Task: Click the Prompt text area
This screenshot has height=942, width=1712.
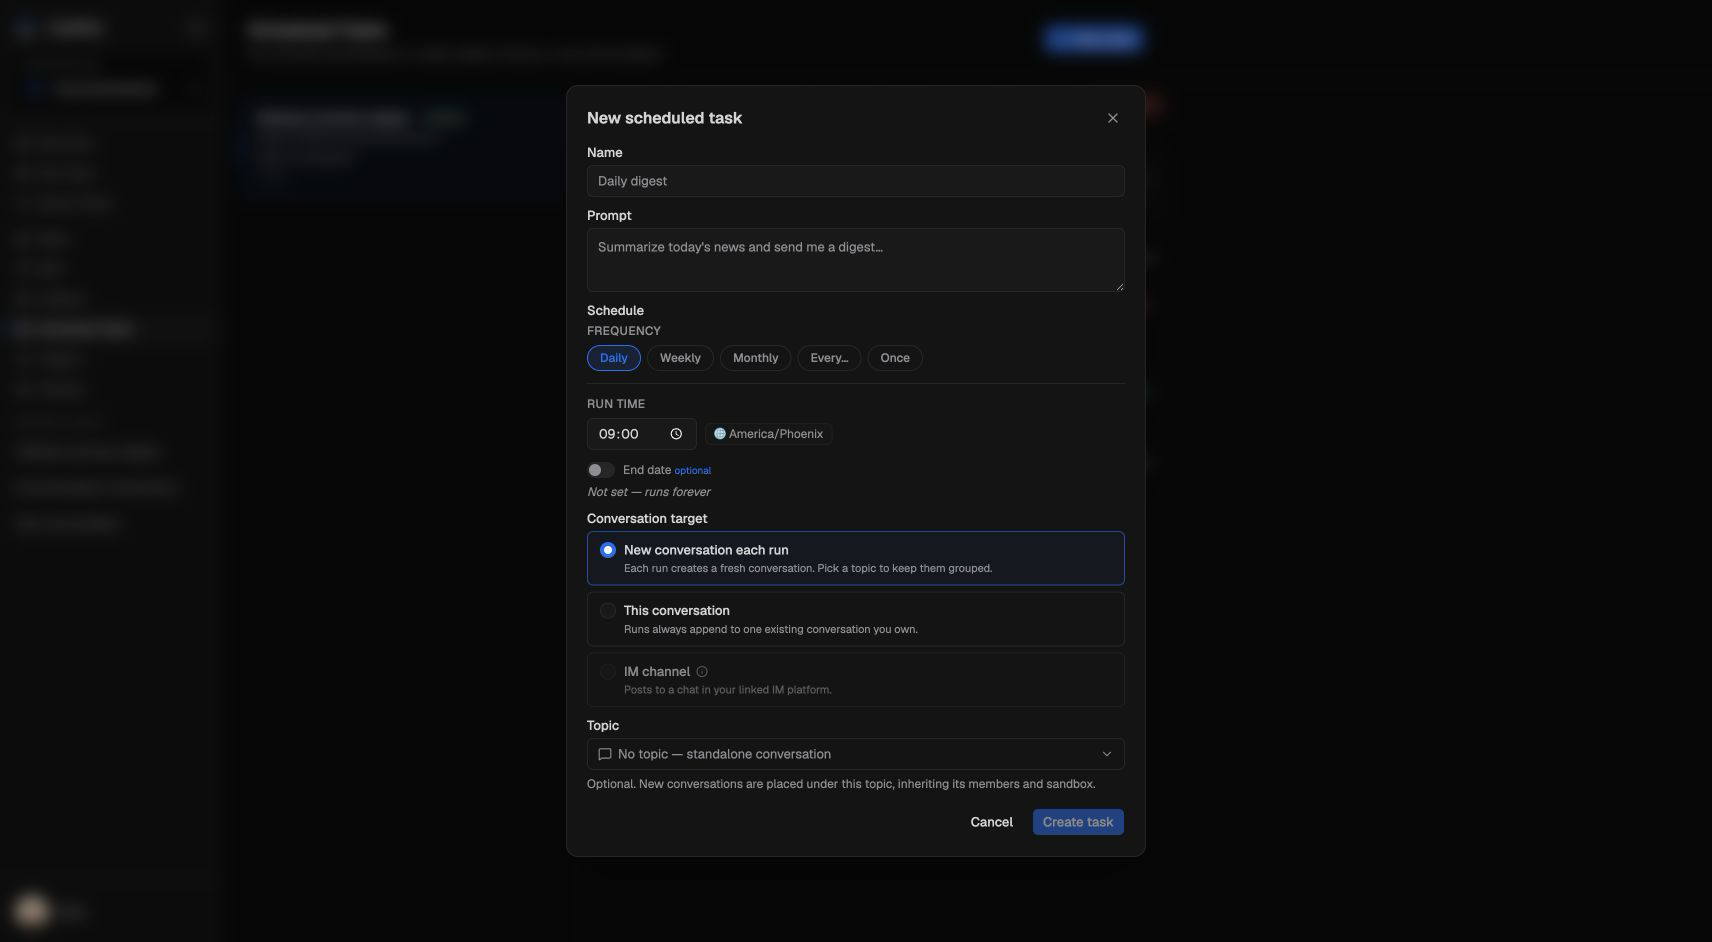Action: tap(855, 260)
